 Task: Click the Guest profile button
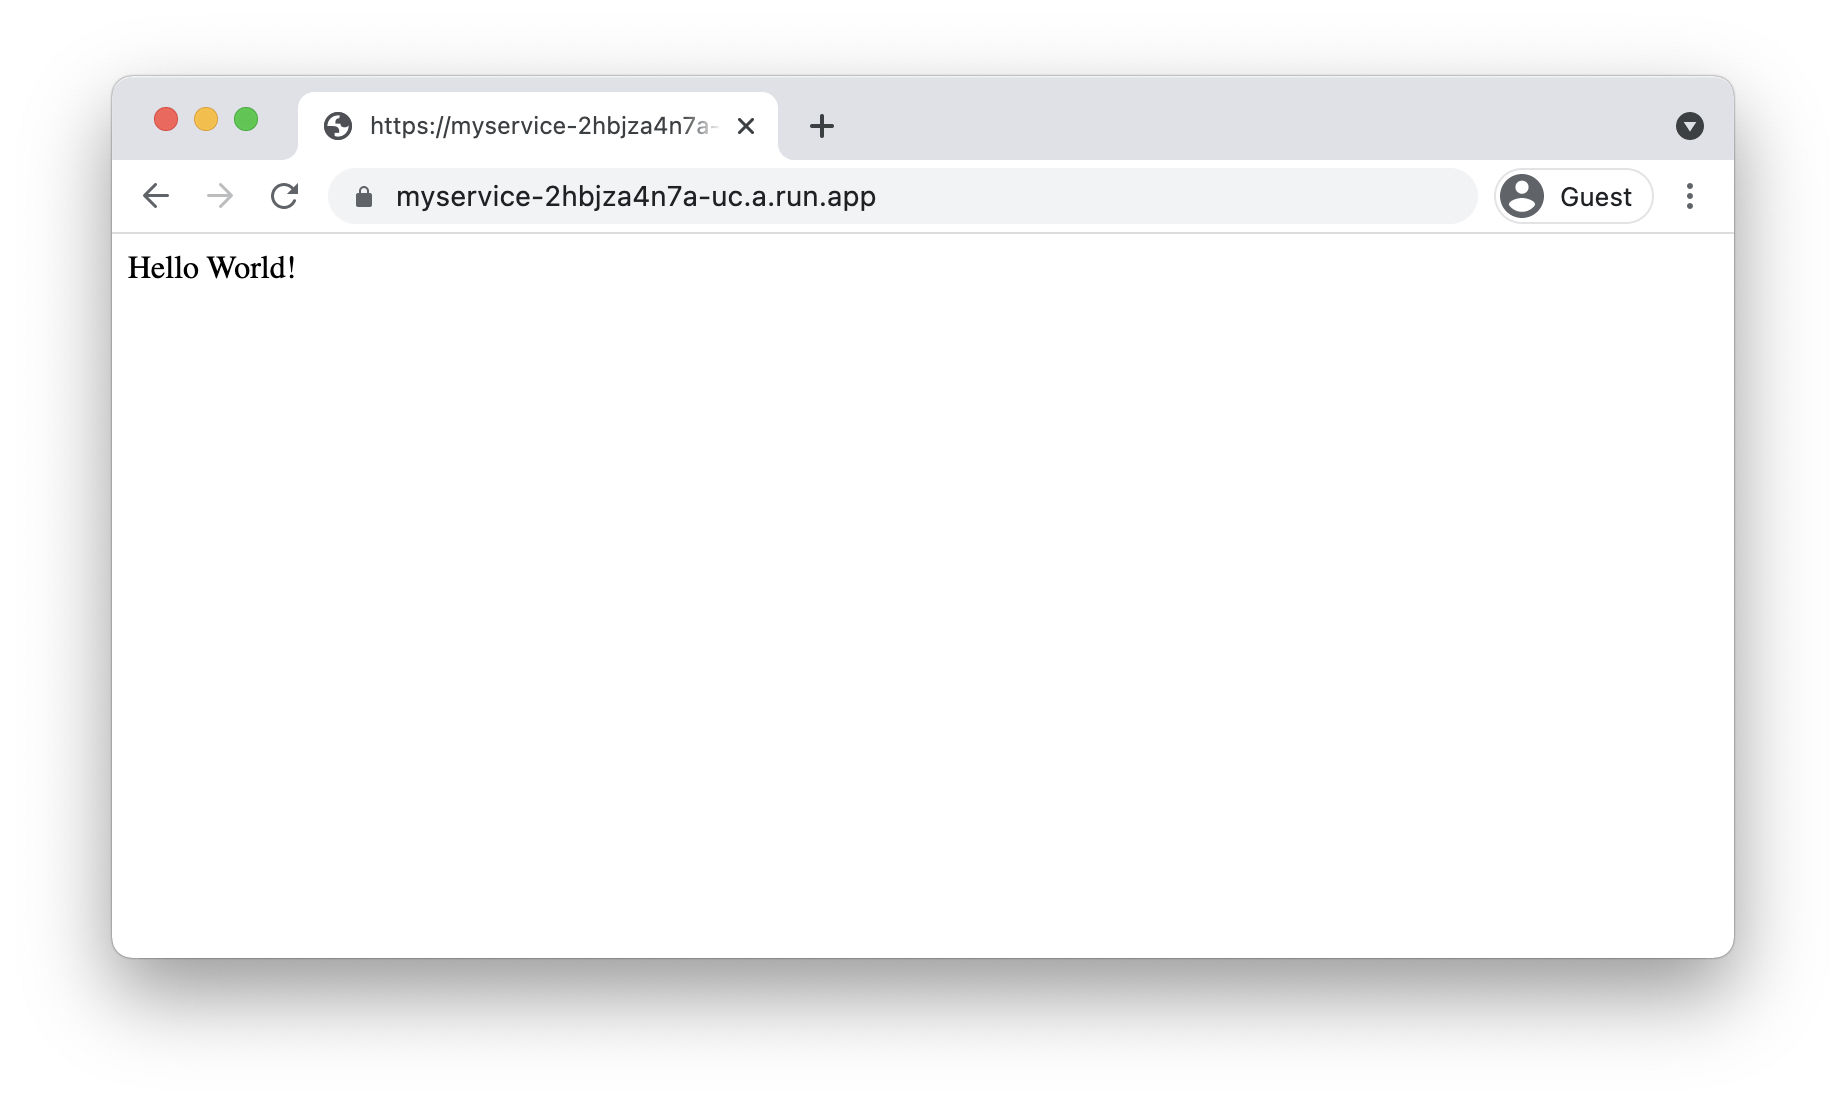1574,196
